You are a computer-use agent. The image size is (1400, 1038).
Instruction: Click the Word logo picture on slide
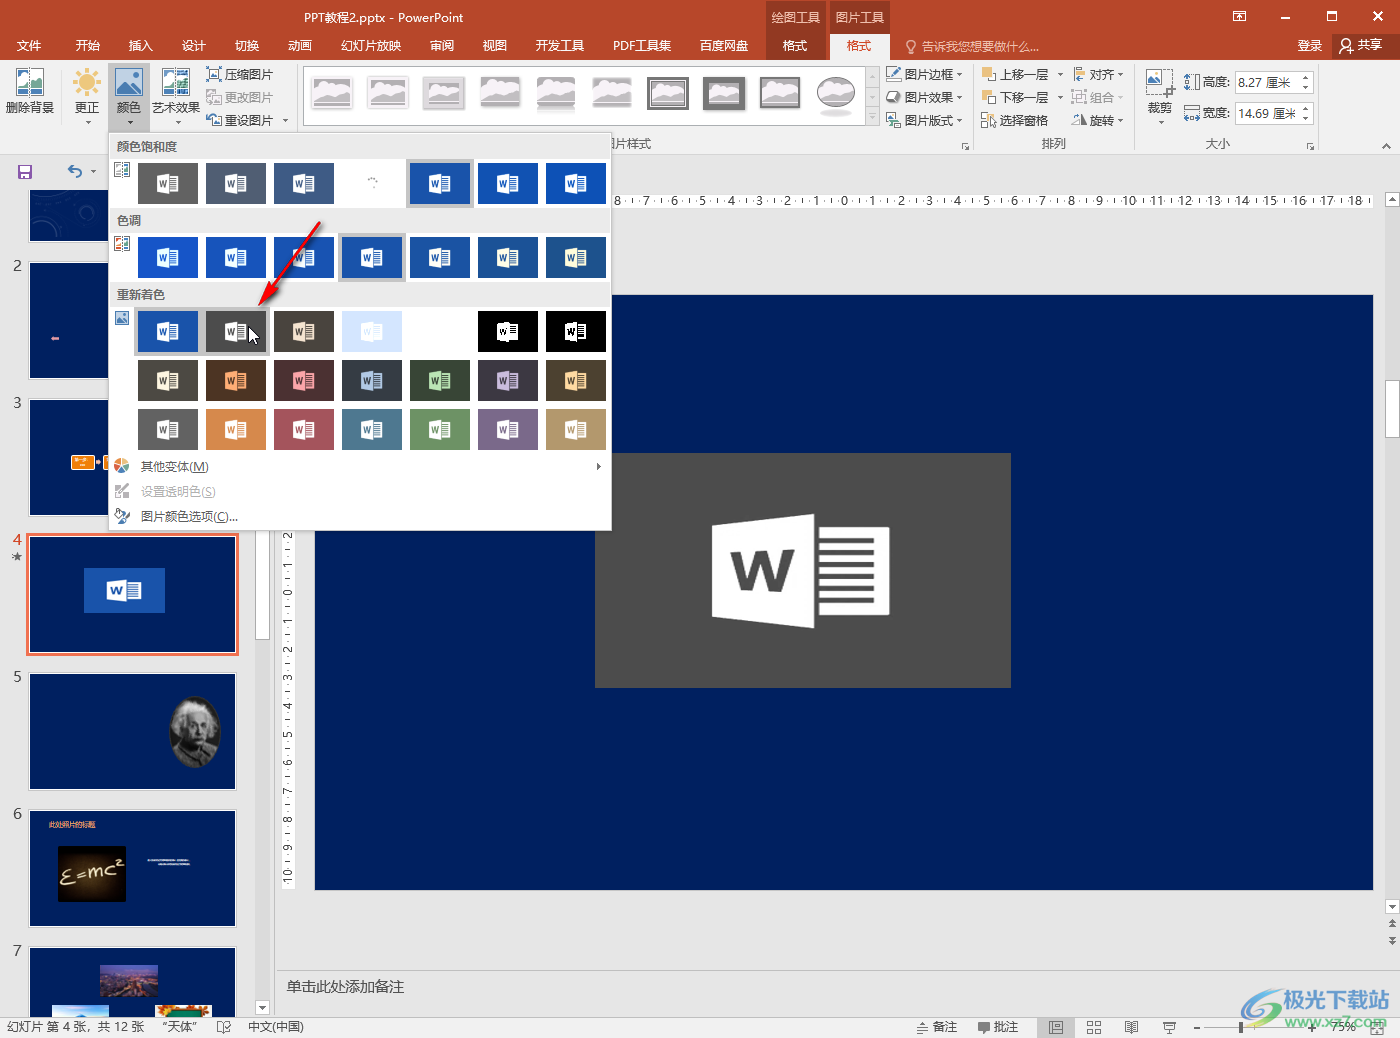tap(802, 570)
